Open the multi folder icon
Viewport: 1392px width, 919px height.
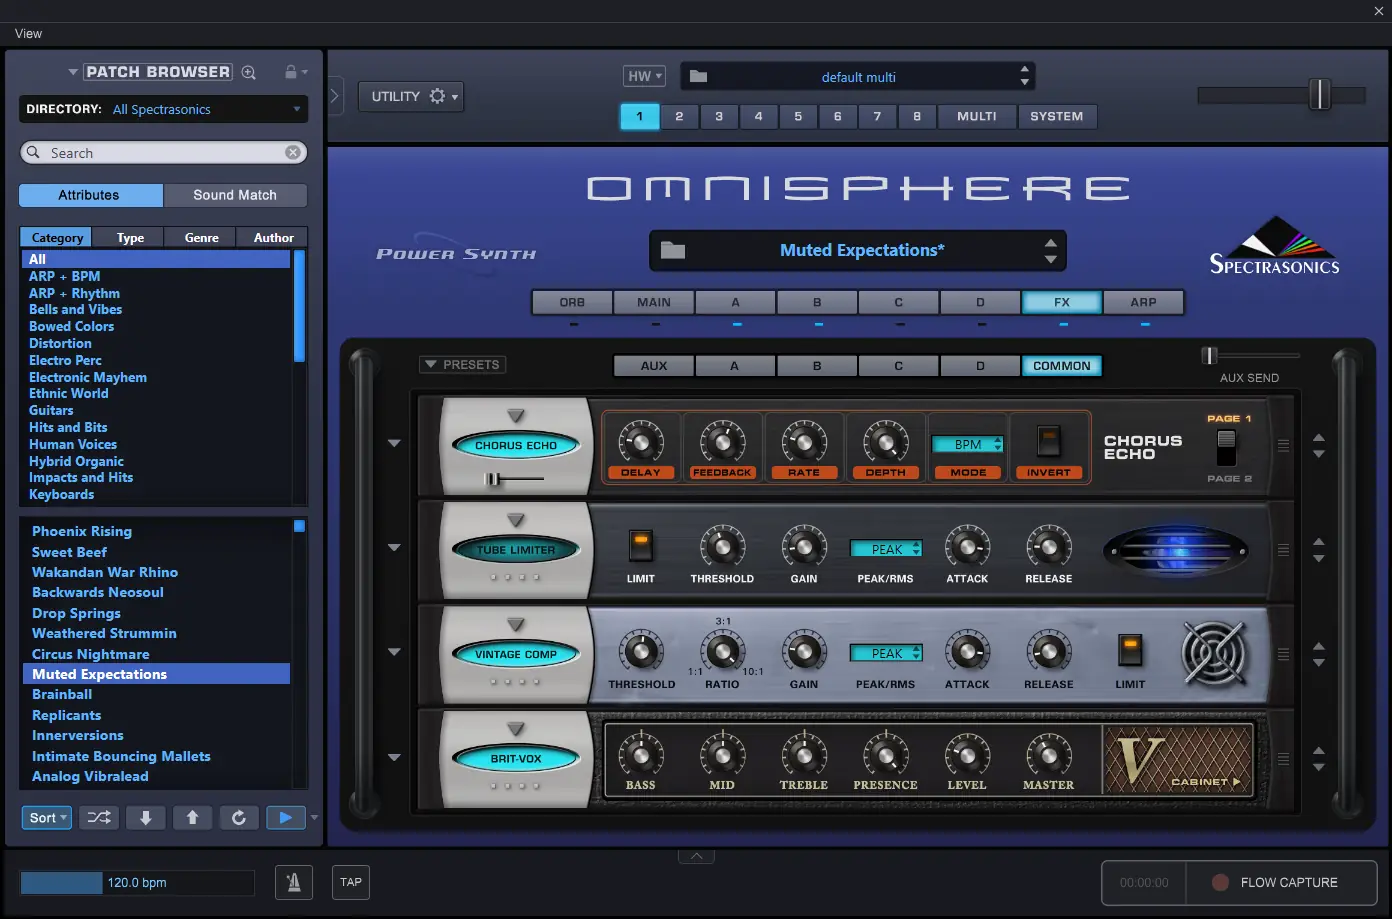coord(699,76)
